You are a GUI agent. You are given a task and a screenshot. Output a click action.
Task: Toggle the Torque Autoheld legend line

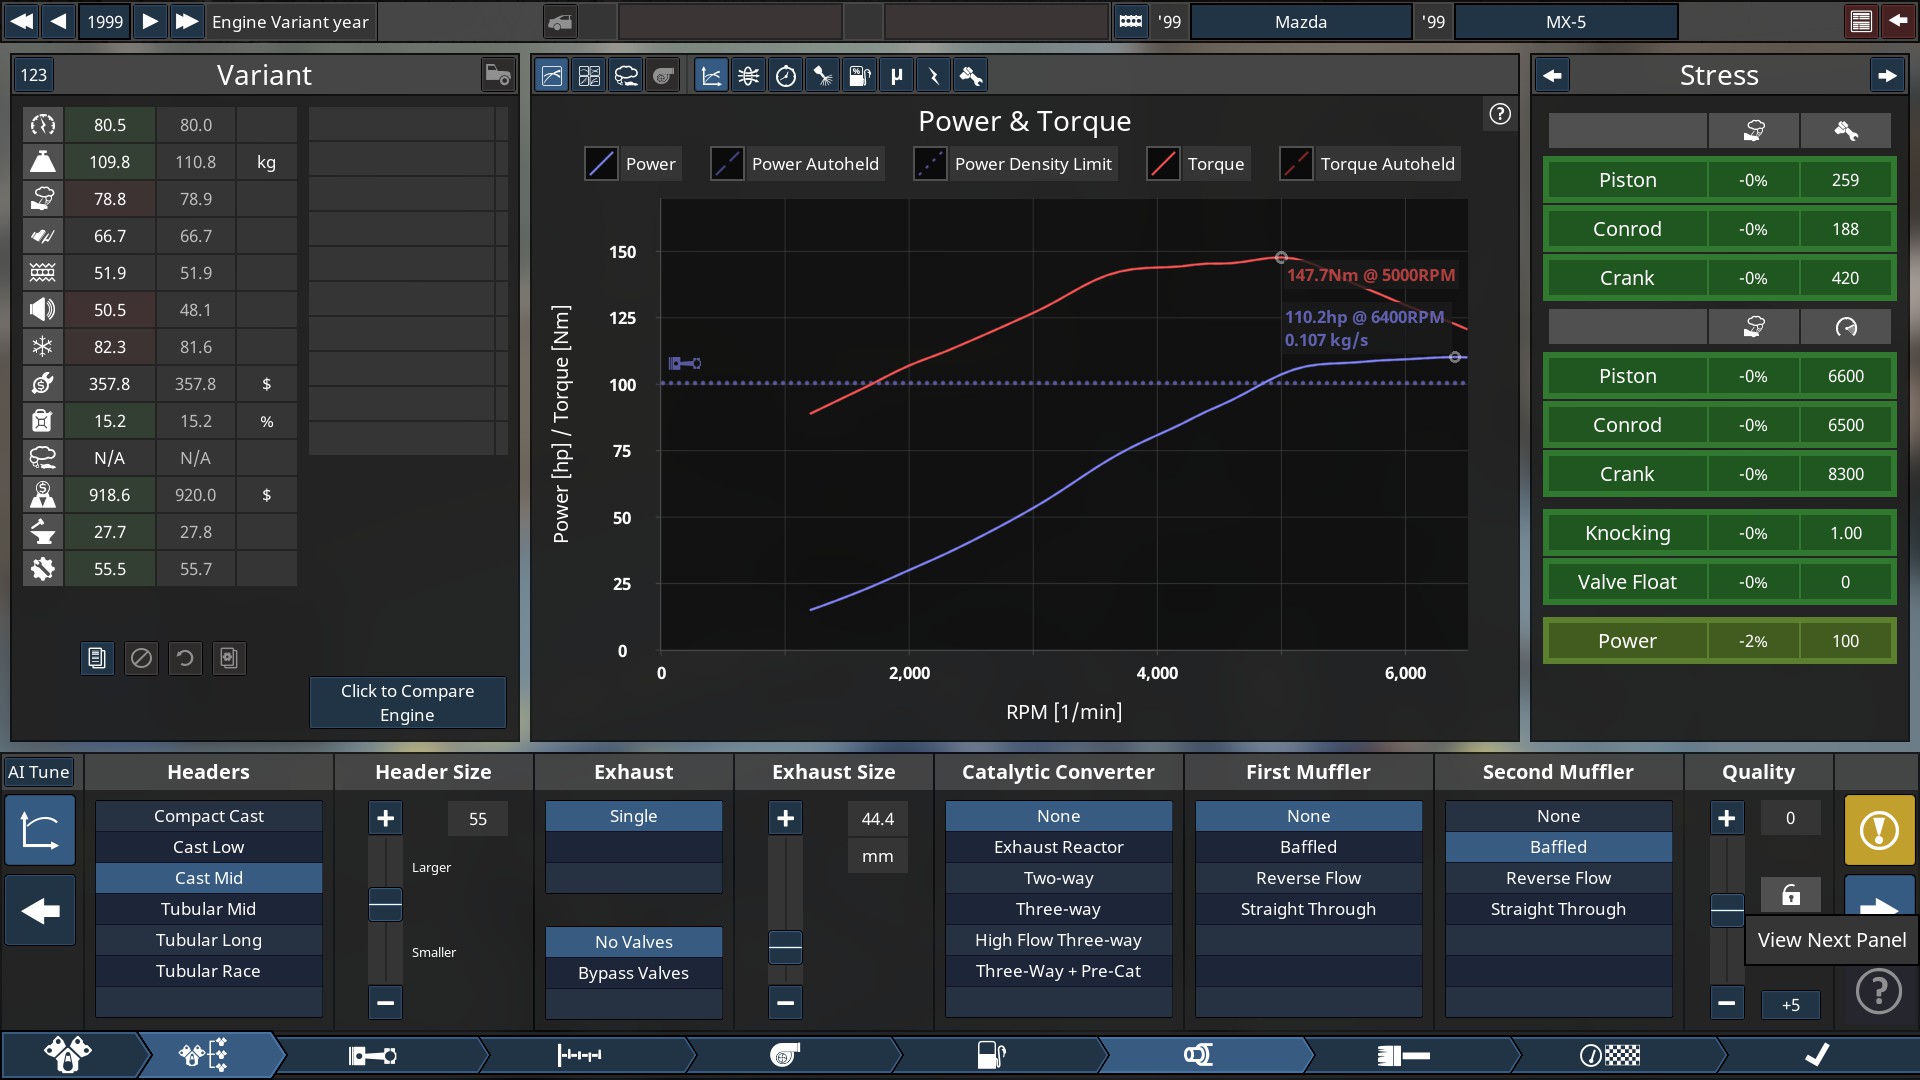pyautogui.click(x=1370, y=164)
